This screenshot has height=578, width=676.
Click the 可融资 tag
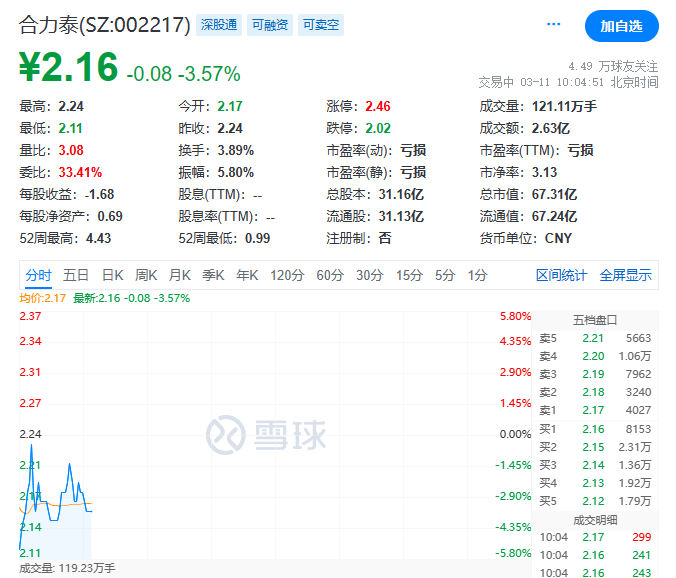pos(270,25)
